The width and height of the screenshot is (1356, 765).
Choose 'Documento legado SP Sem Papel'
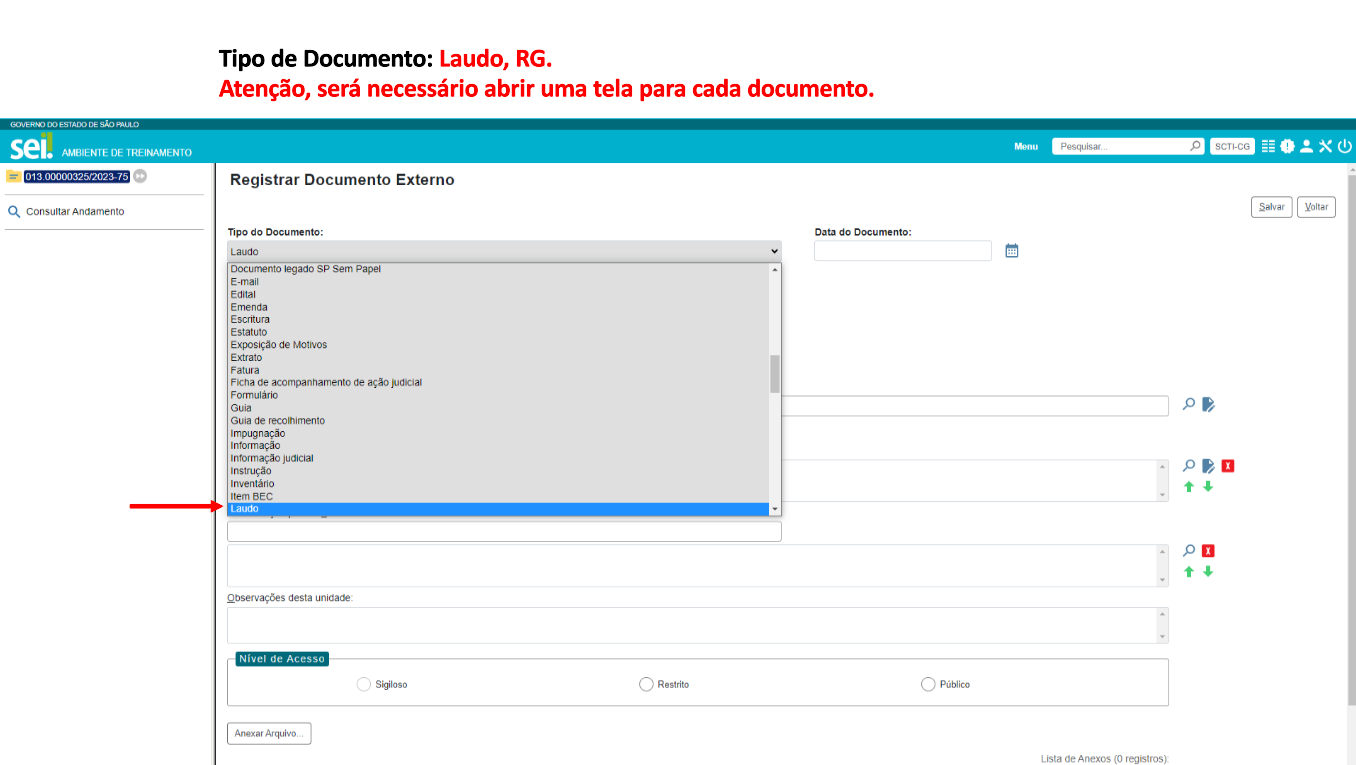(x=498, y=269)
